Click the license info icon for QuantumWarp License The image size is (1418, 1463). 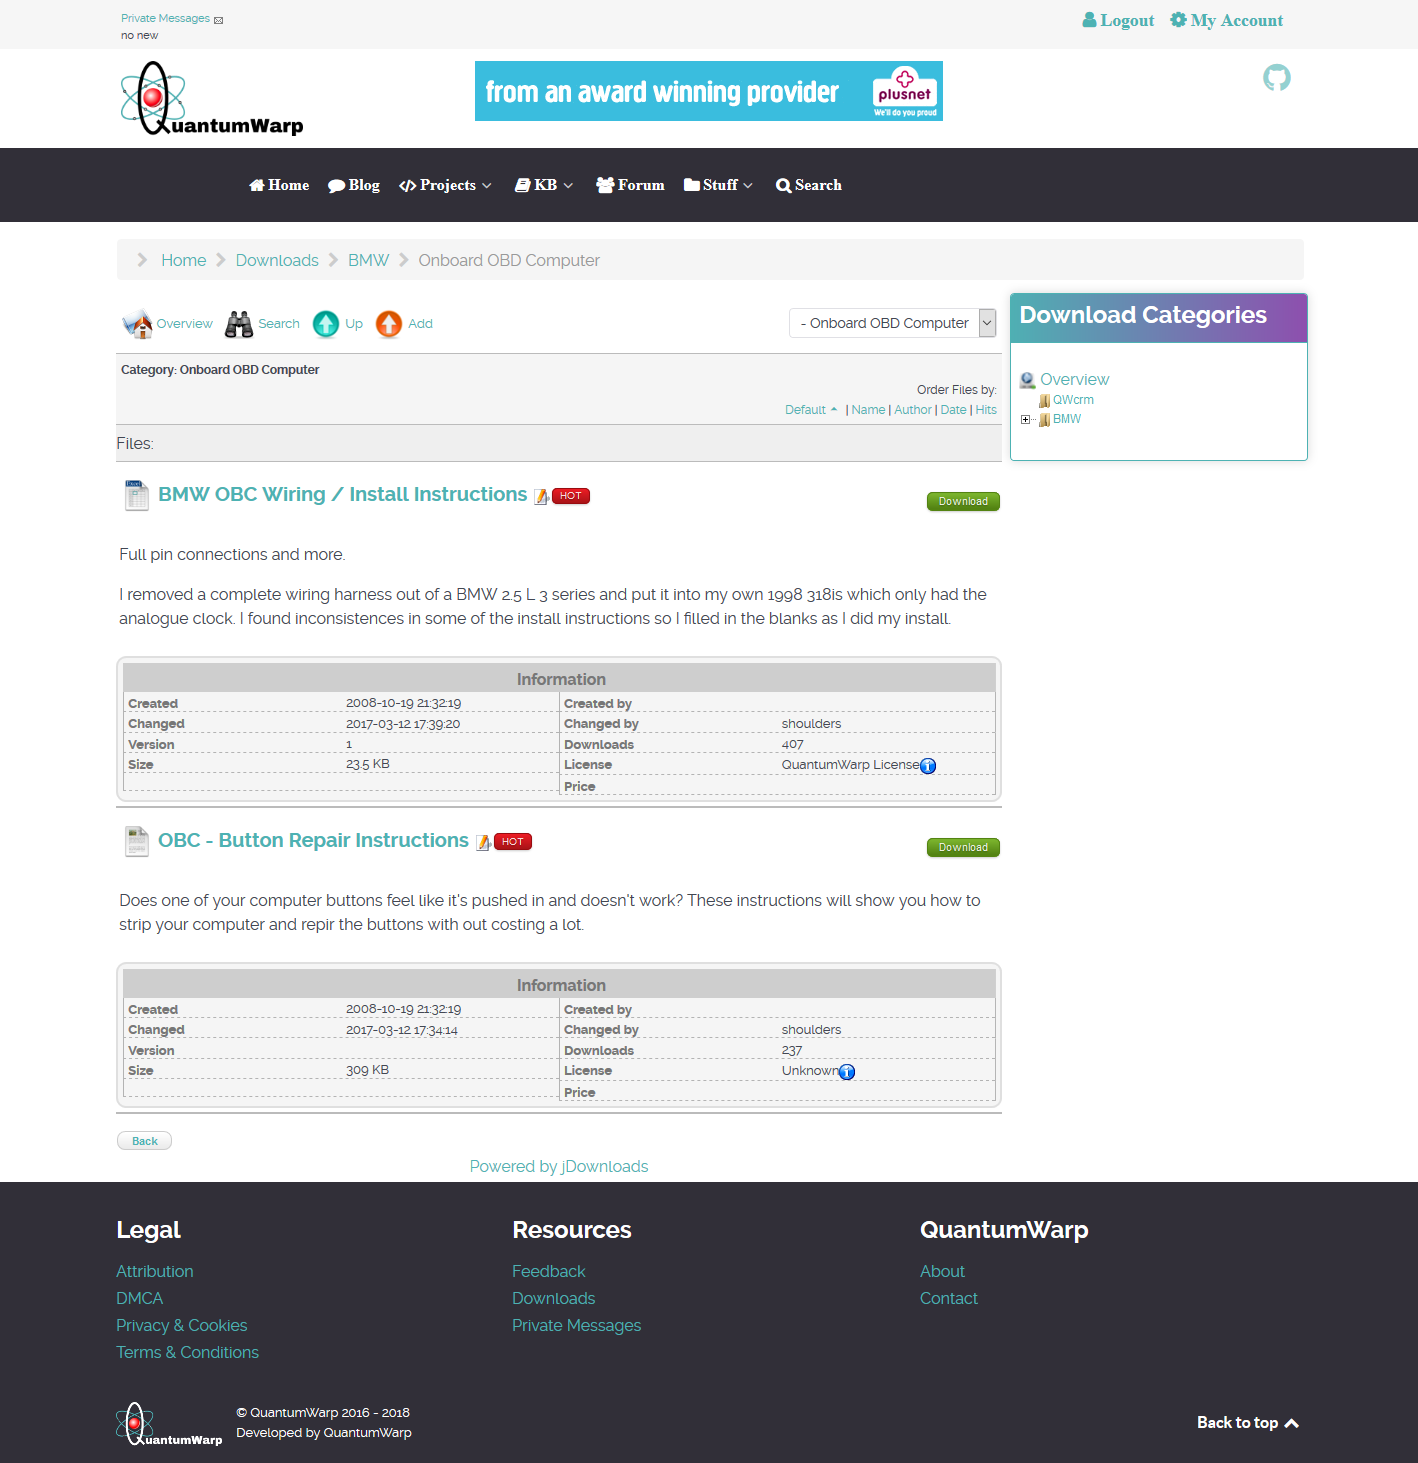928,766
